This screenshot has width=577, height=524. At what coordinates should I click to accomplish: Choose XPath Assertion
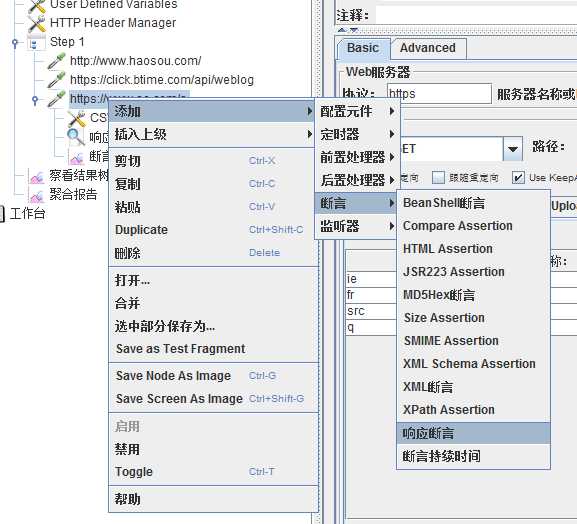point(474,410)
